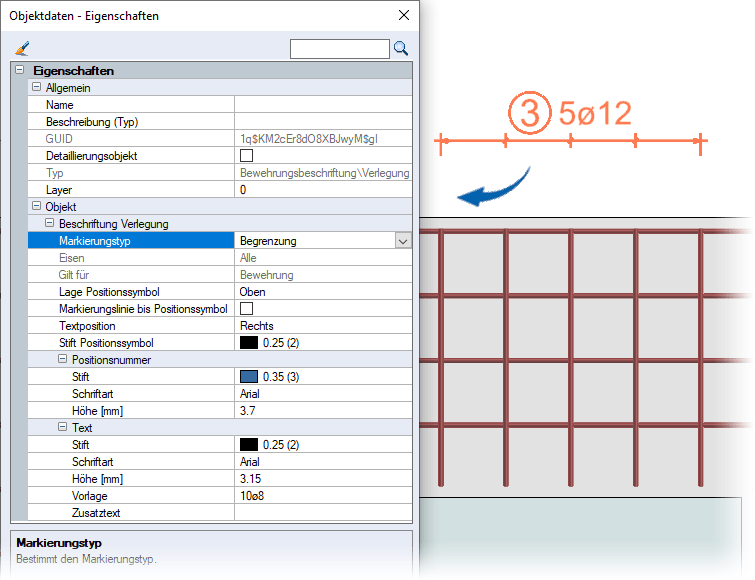755x580 pixels.
Task: Enable Markierungslinie bis Positionssymbol checkbox
Action: [x=246, y=309]
